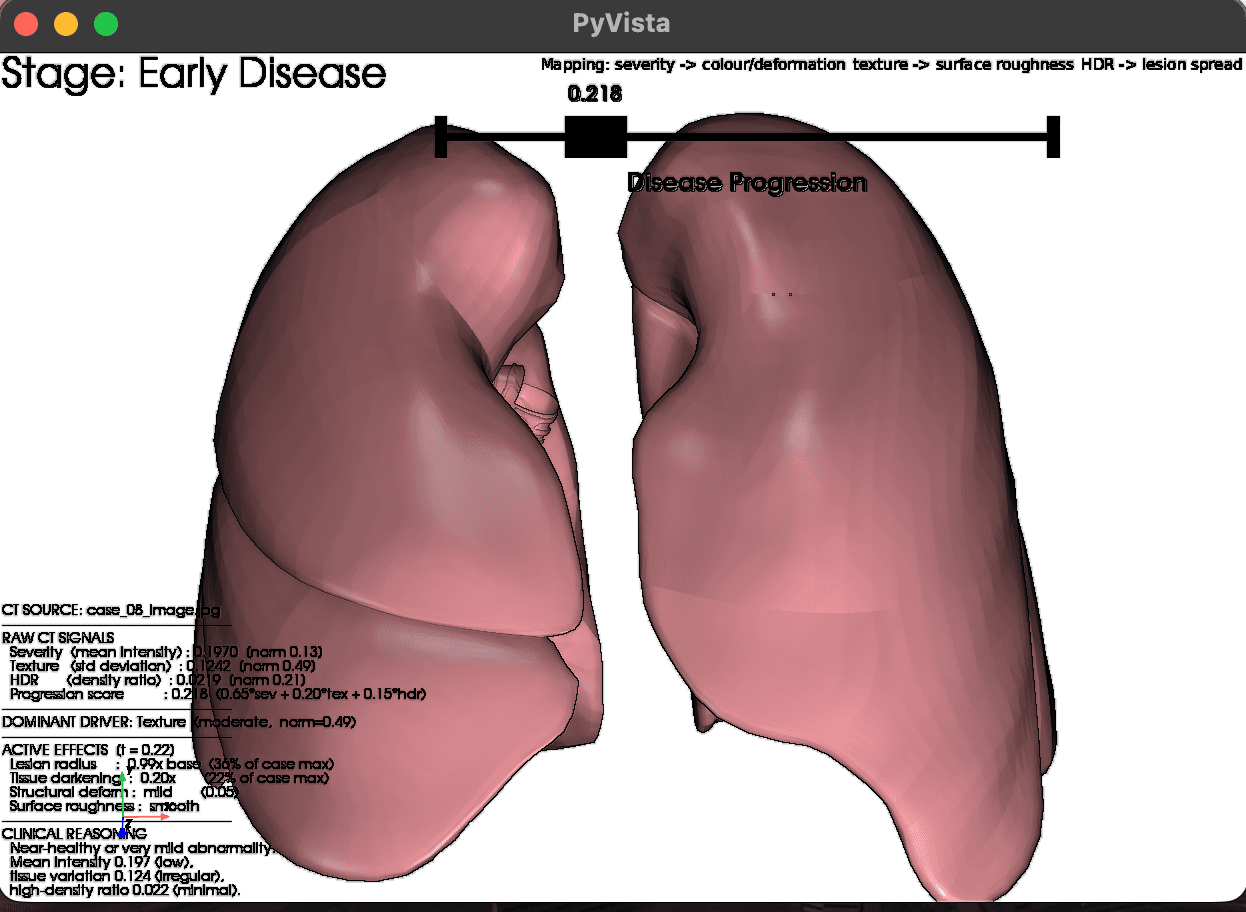Click the 'CT SOURCE: case_08_image.jpg' line

(x=111, y=609)
